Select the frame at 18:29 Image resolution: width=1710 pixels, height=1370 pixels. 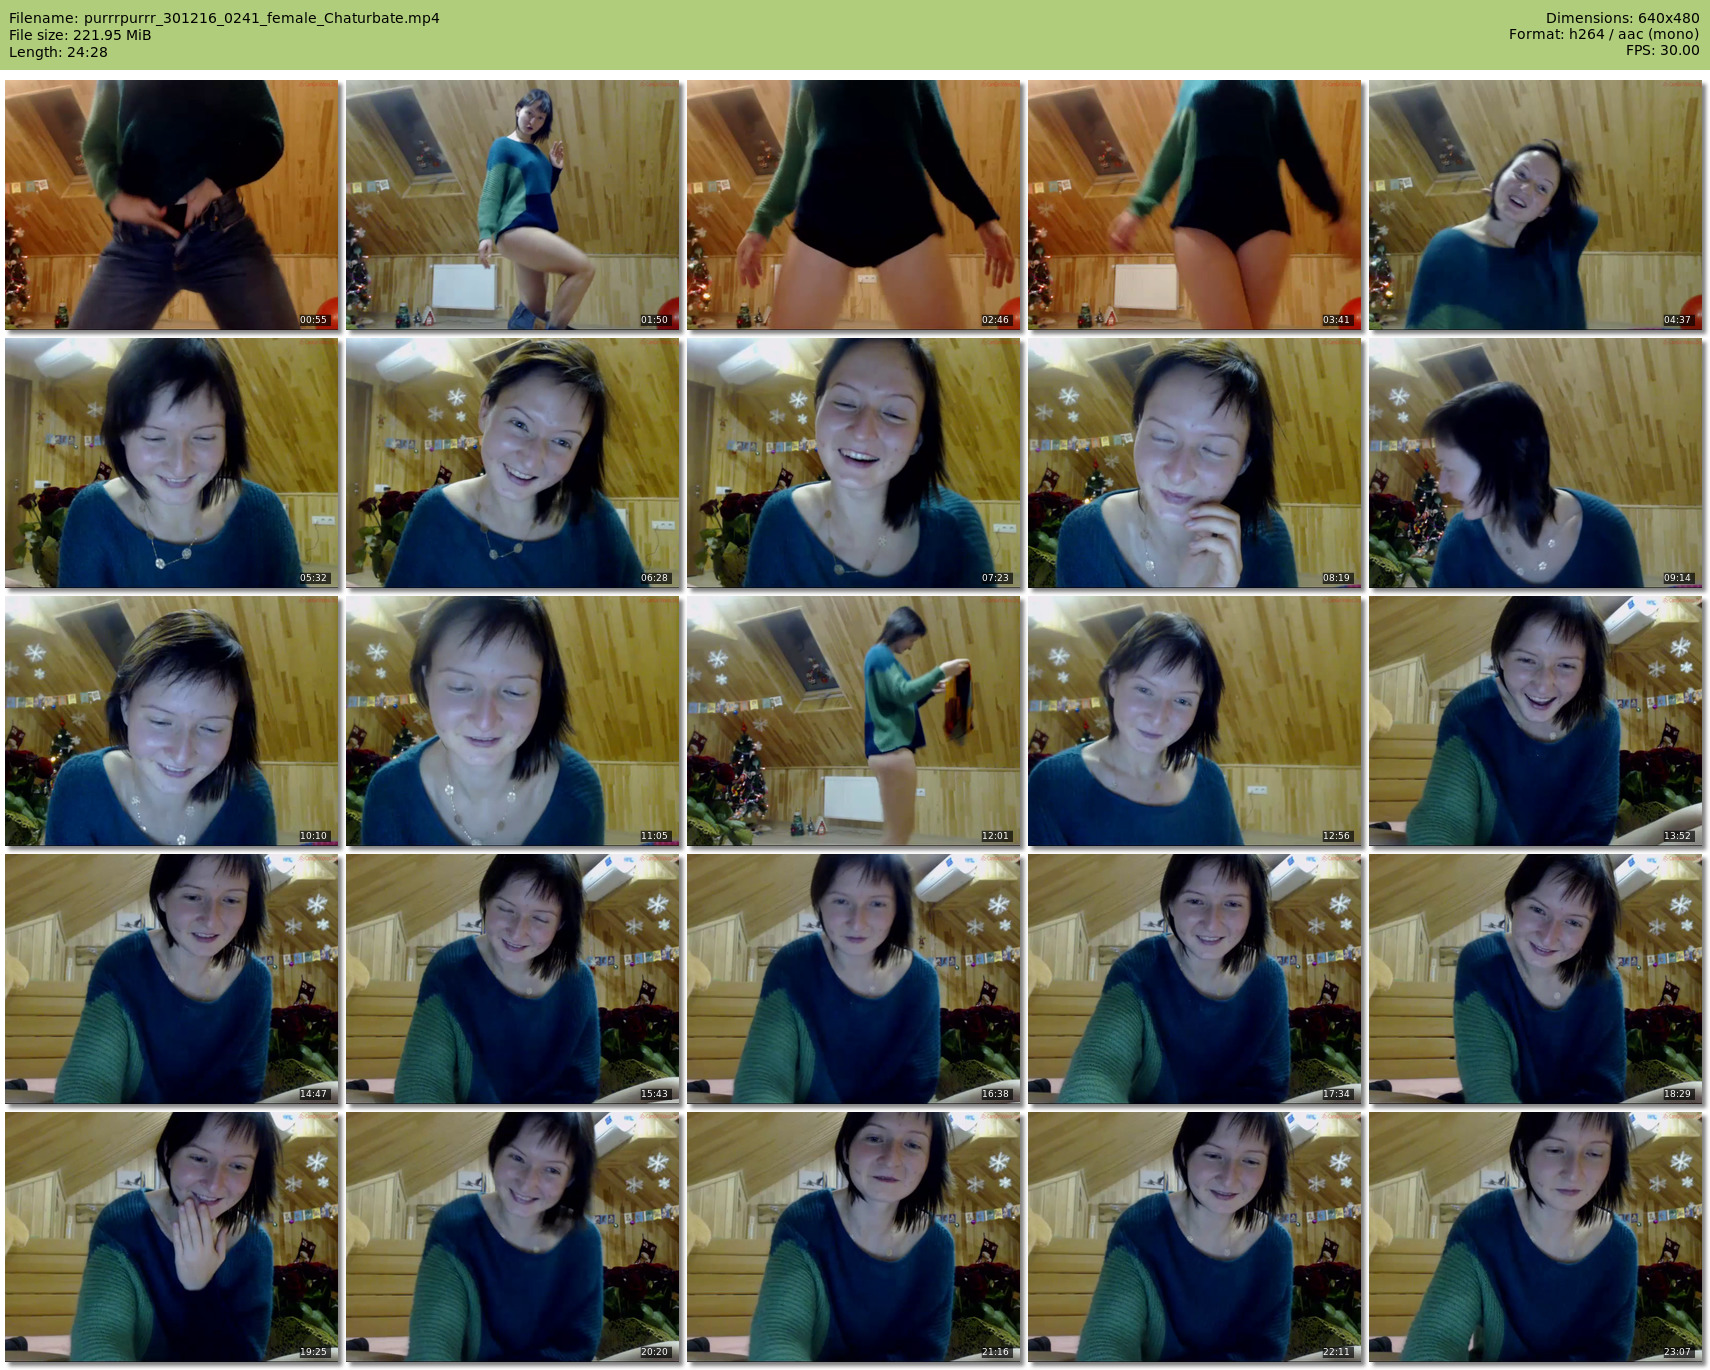click(1536, 979)
